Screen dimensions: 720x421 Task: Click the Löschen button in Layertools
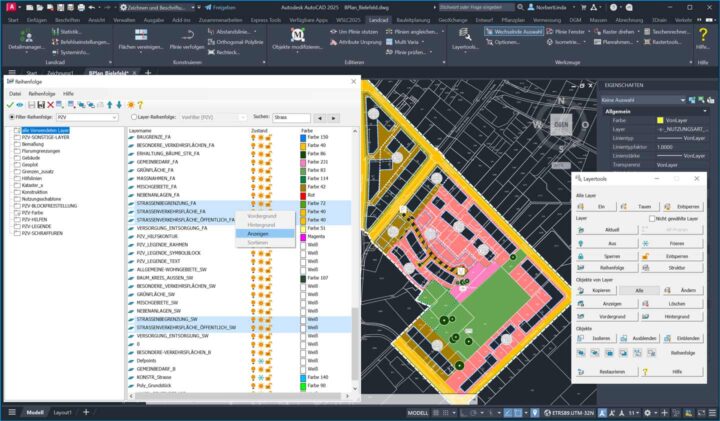tap(672, 304)
